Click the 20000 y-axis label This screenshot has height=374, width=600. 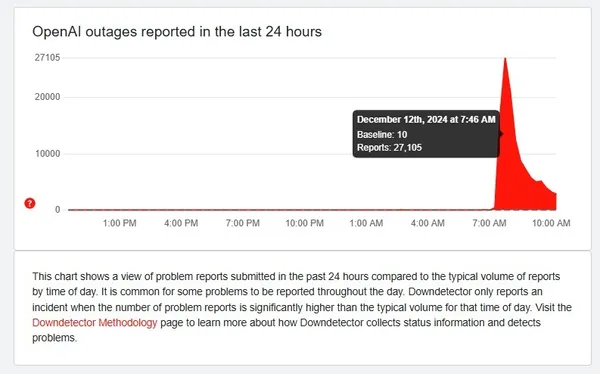[47, 97]
